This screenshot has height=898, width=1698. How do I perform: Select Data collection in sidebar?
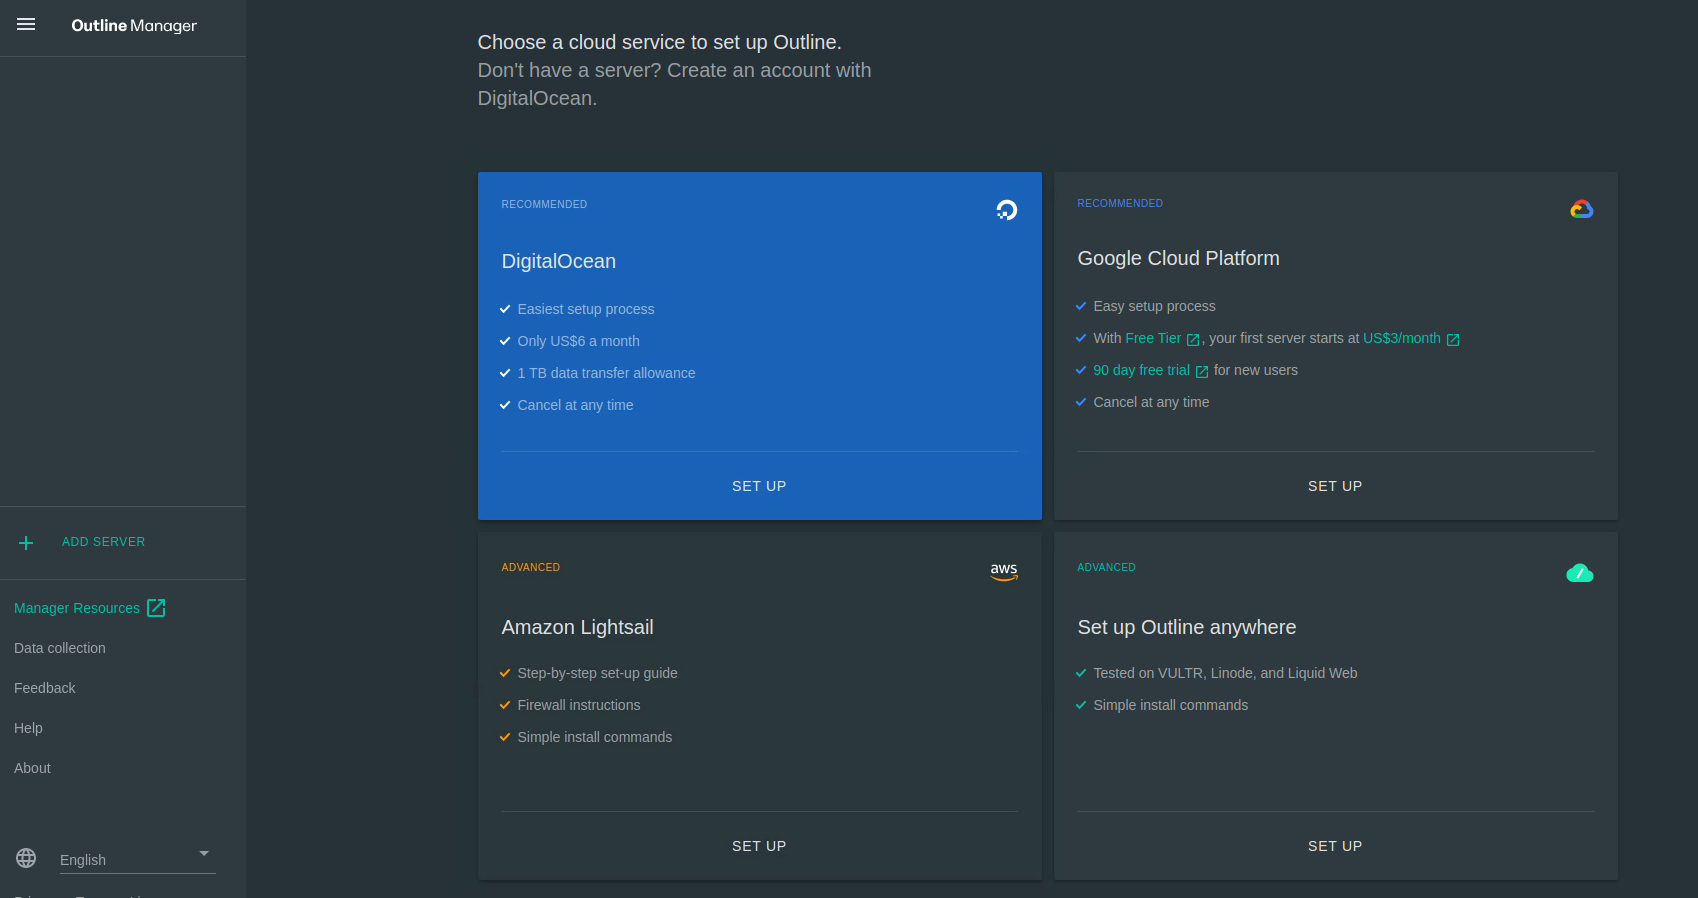tap(60, 648)
